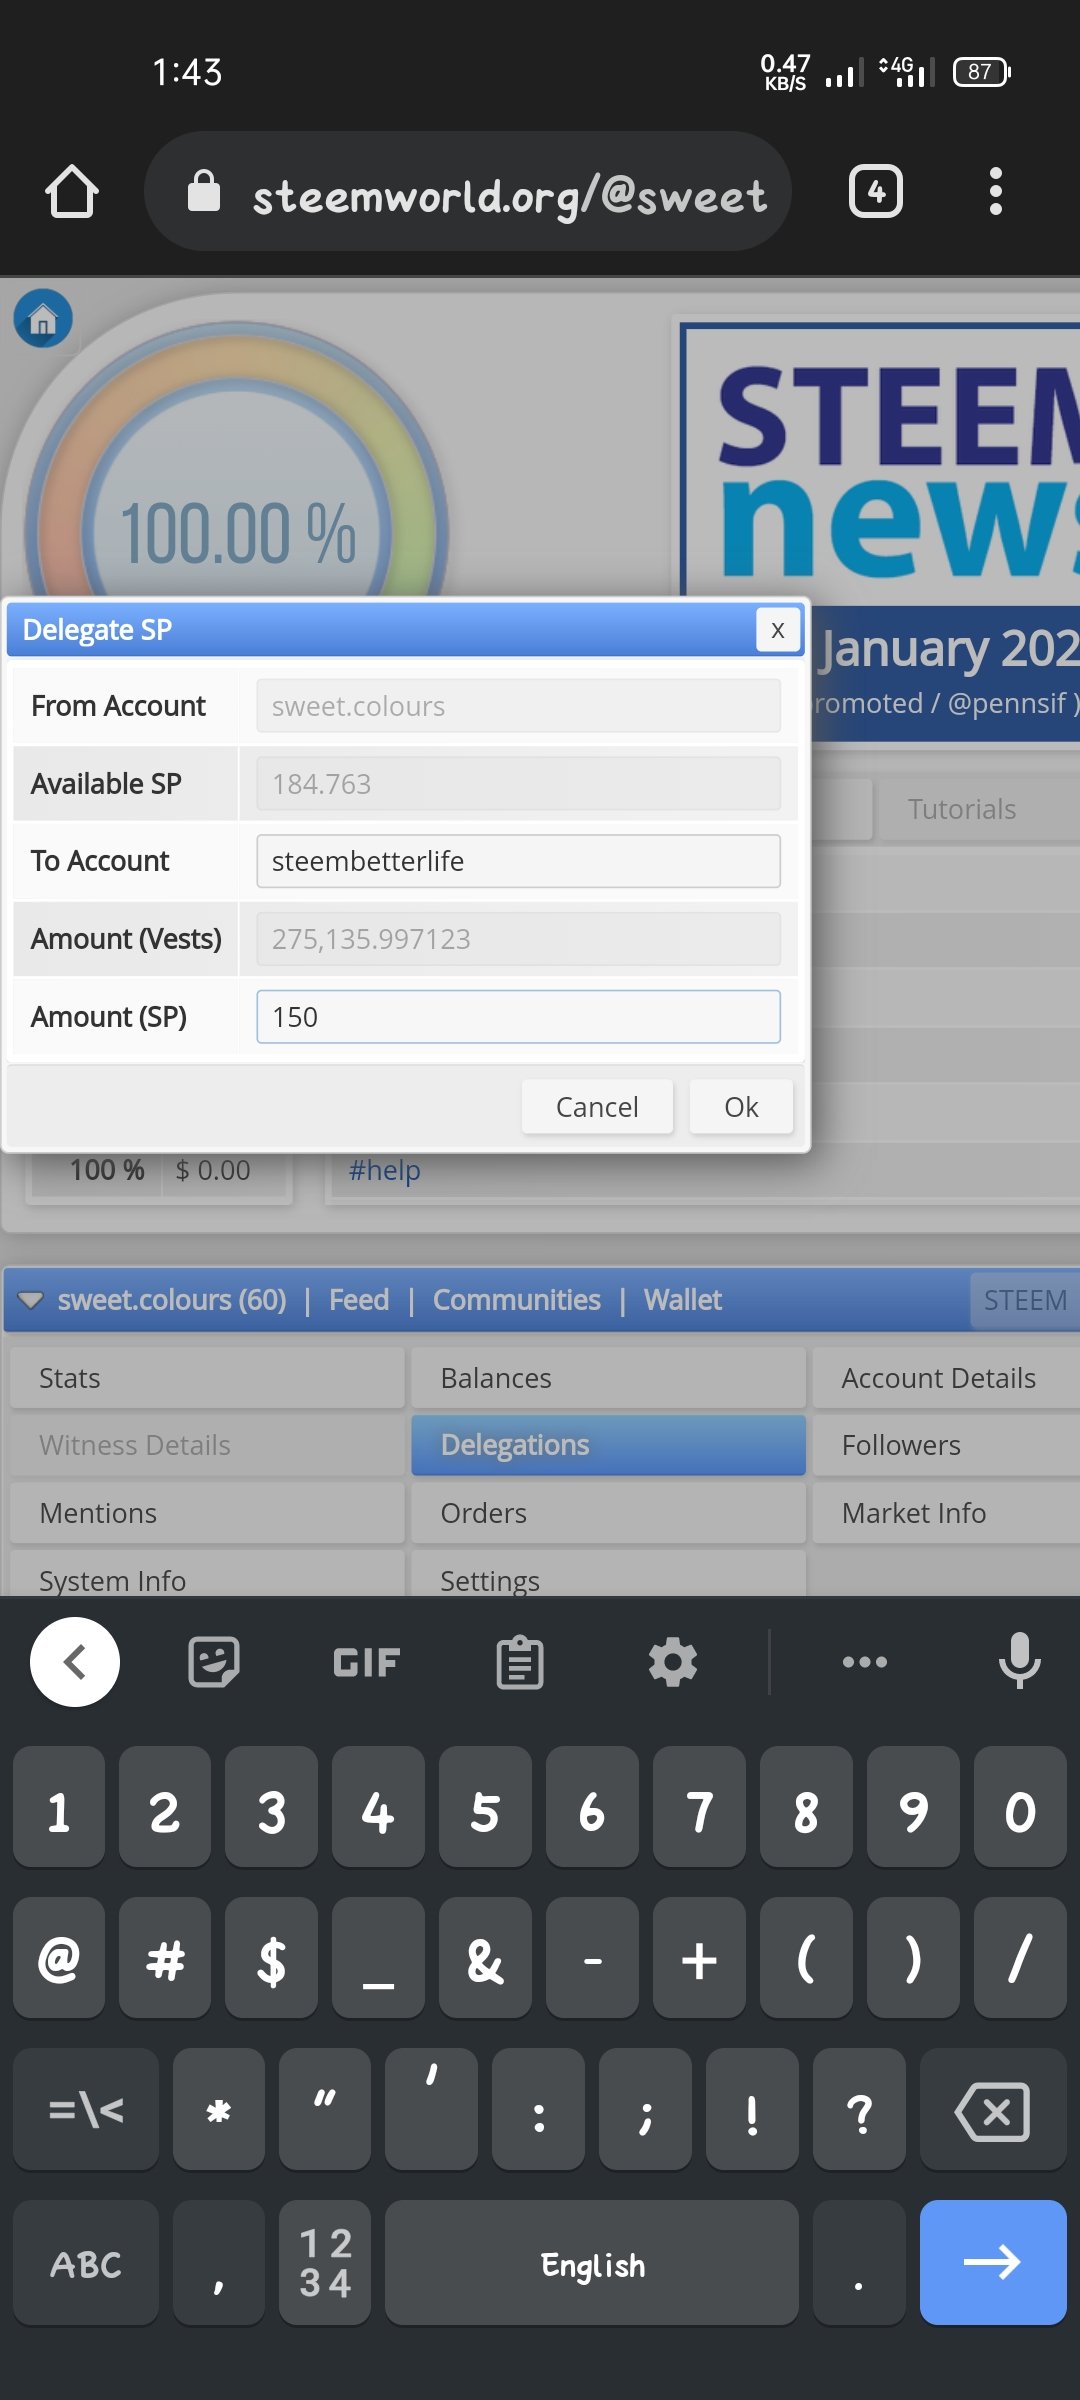Open the Wallet link
1080x2400 pixels.
[x=682, y=1300]
